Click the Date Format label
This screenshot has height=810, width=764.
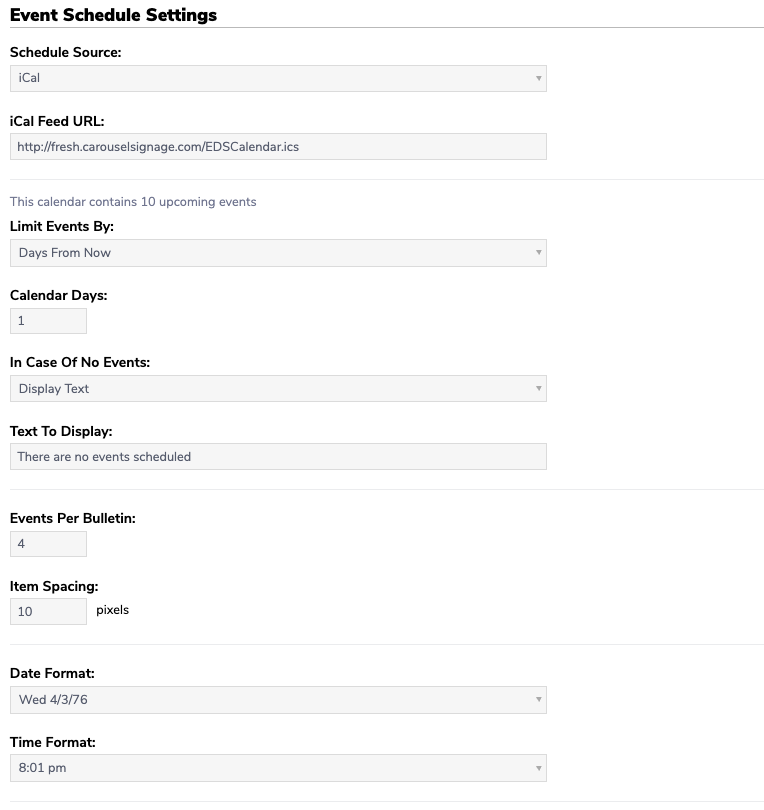52,673
